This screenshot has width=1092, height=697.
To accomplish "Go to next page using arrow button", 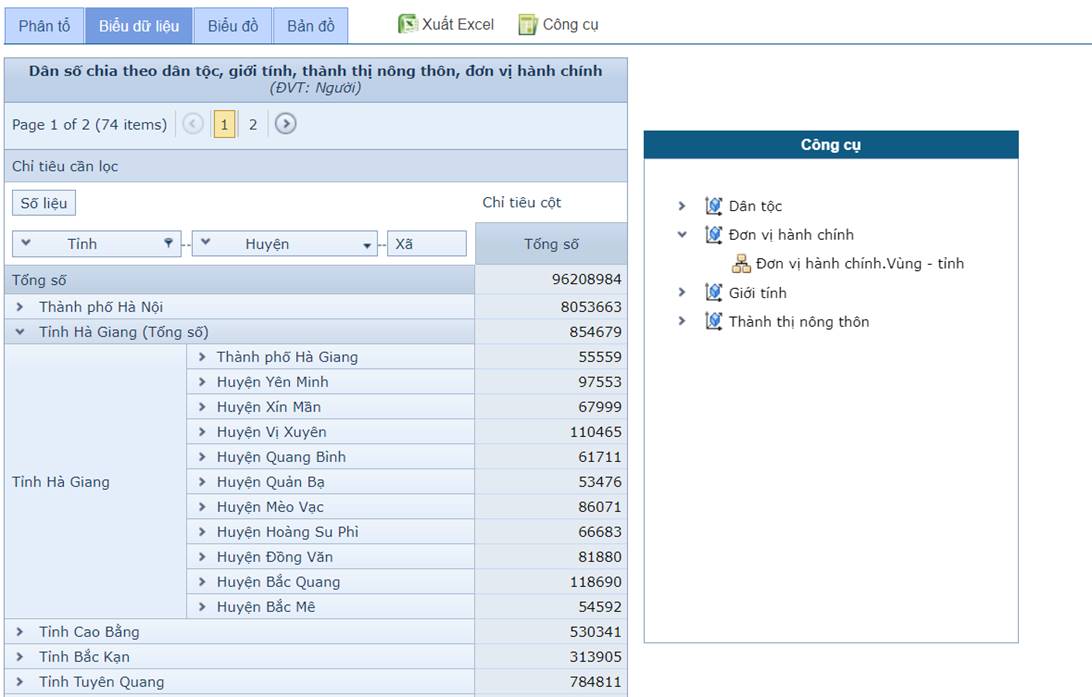I will 286,125.
